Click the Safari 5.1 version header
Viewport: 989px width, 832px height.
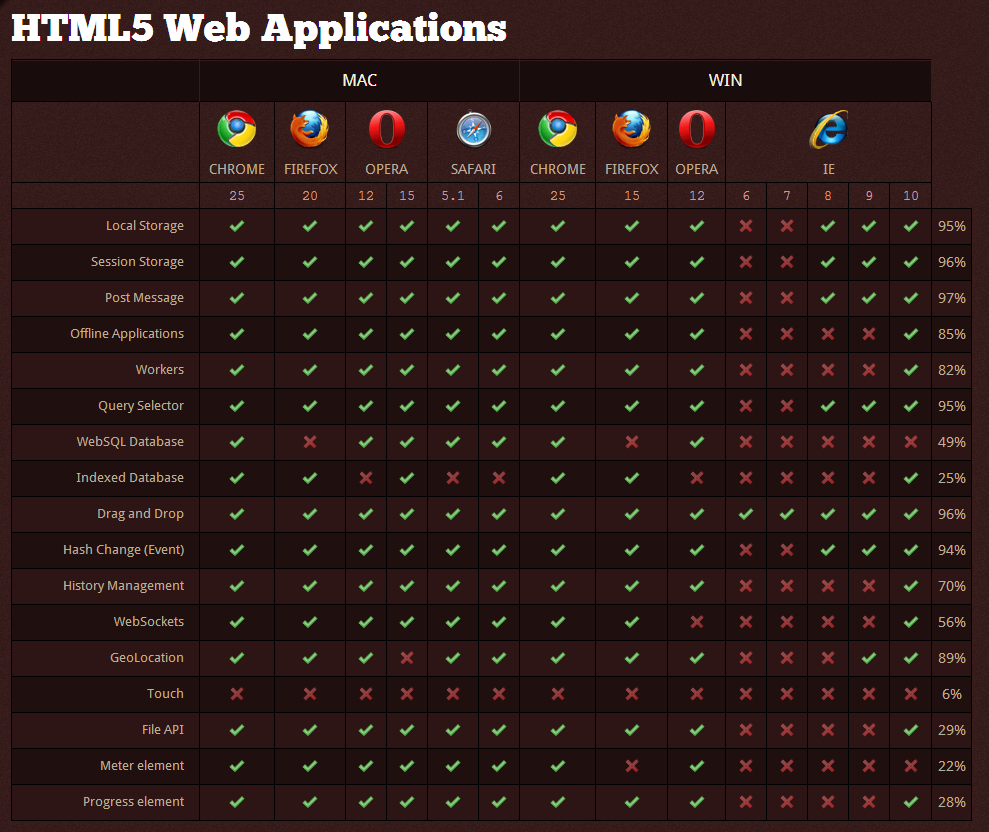[x=452, y=196]
